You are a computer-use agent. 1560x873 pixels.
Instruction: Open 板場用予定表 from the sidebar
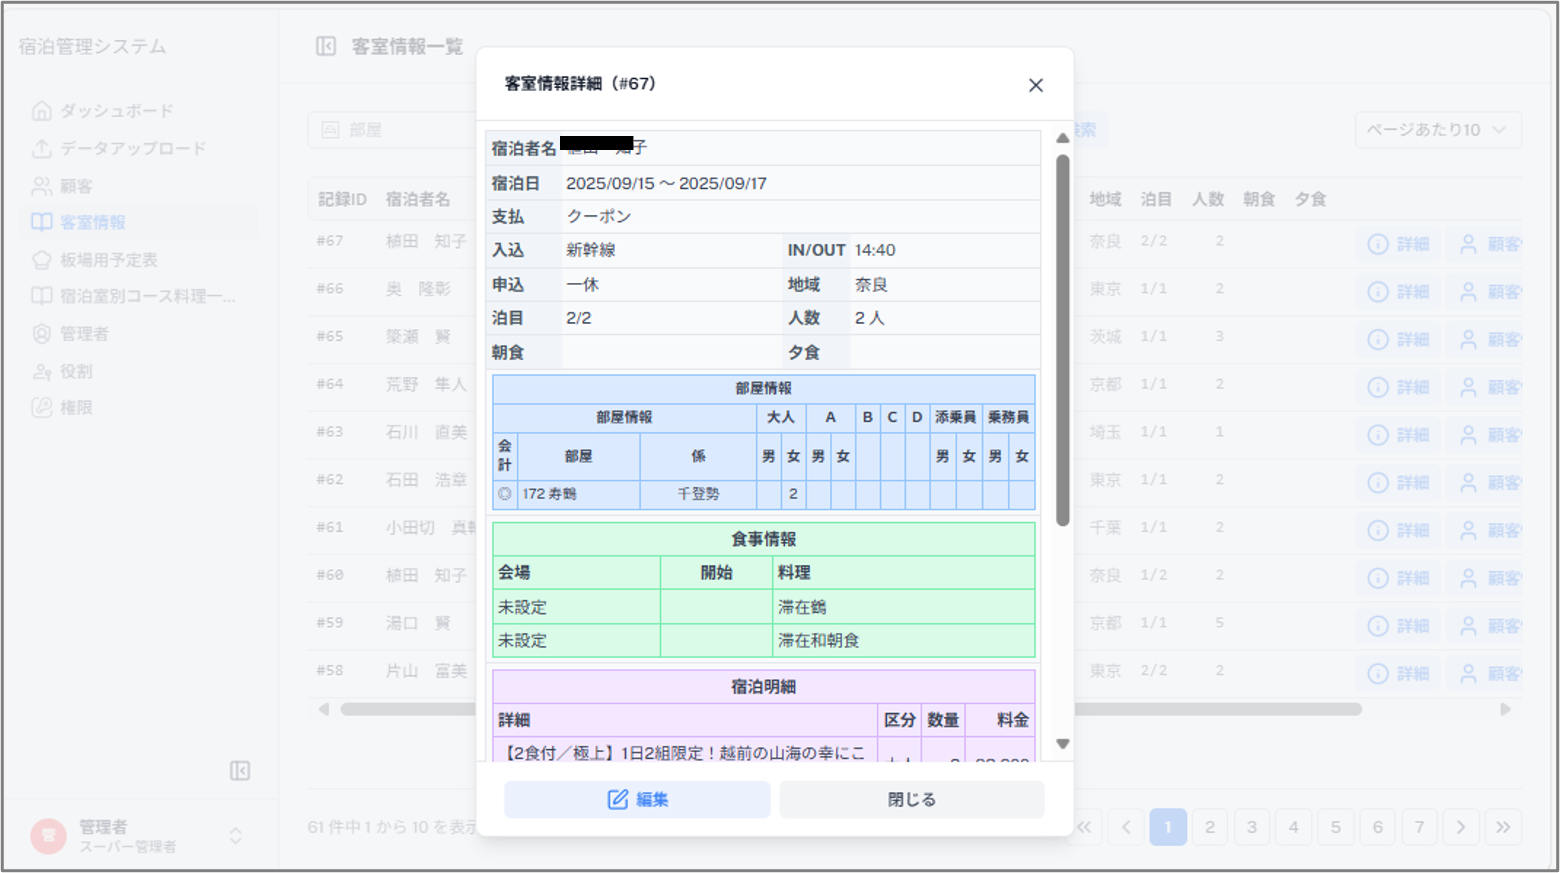click(108, 260)
